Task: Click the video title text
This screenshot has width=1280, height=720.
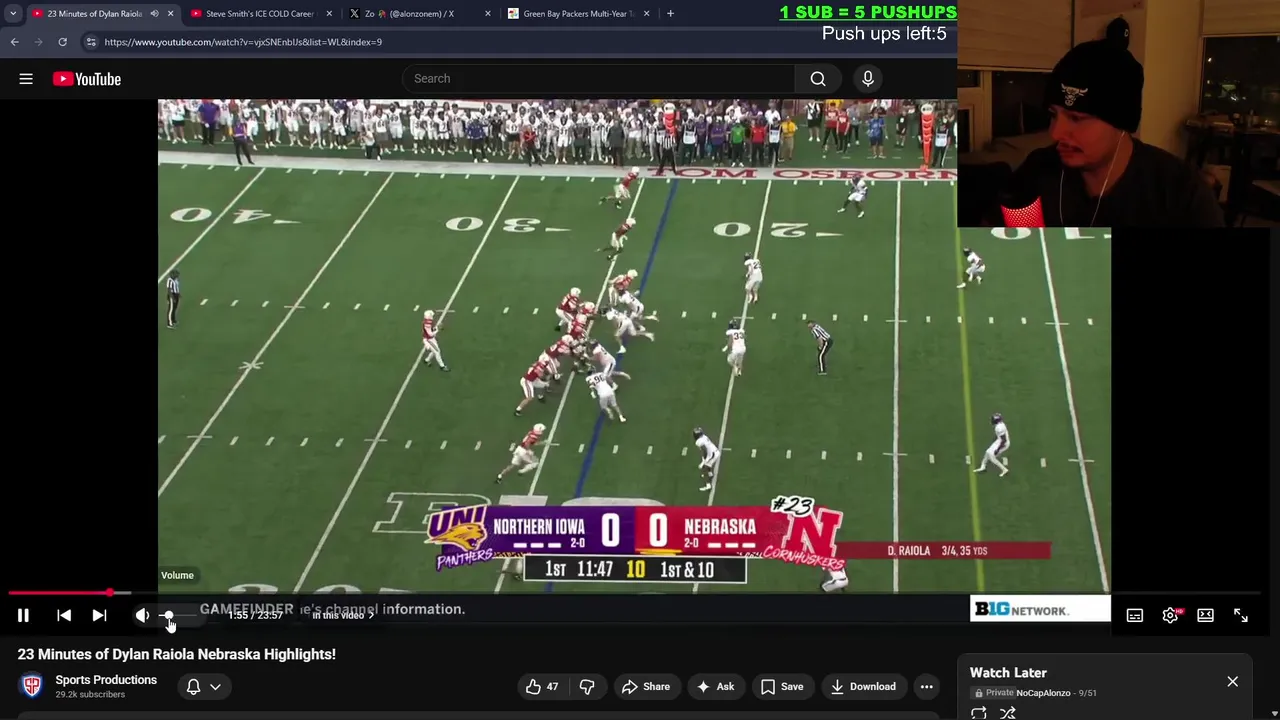Action: (x=177, y=654)
